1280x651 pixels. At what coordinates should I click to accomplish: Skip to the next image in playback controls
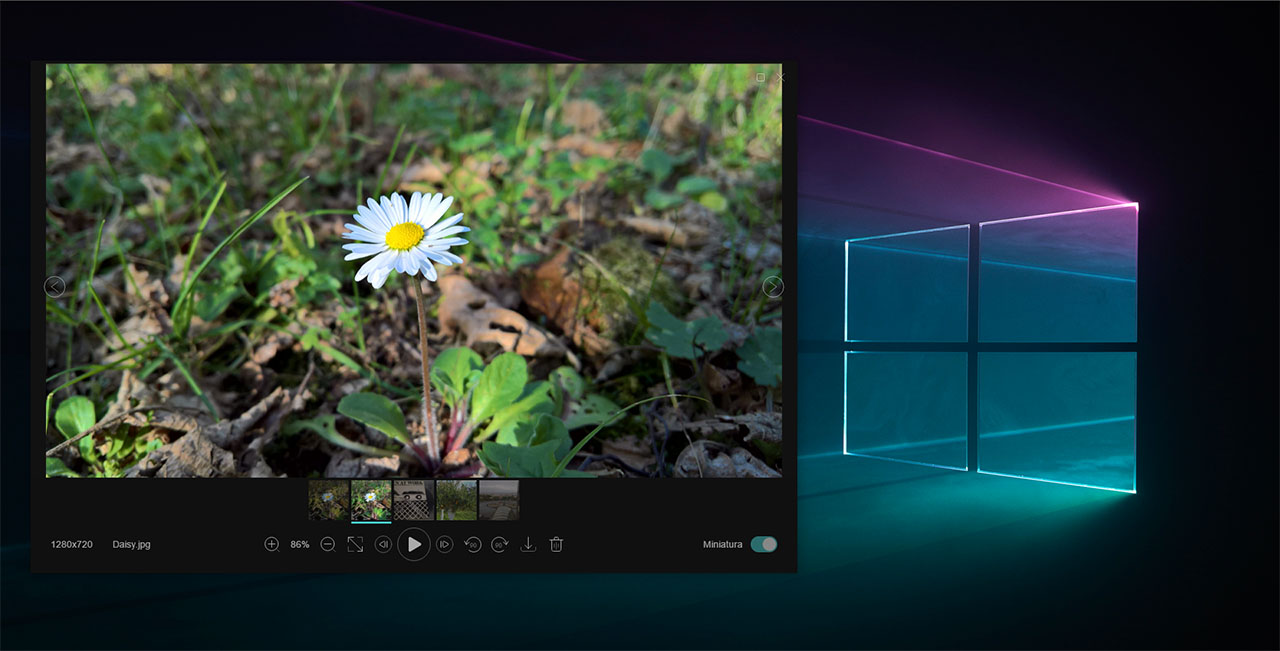(x=445, y=544)
